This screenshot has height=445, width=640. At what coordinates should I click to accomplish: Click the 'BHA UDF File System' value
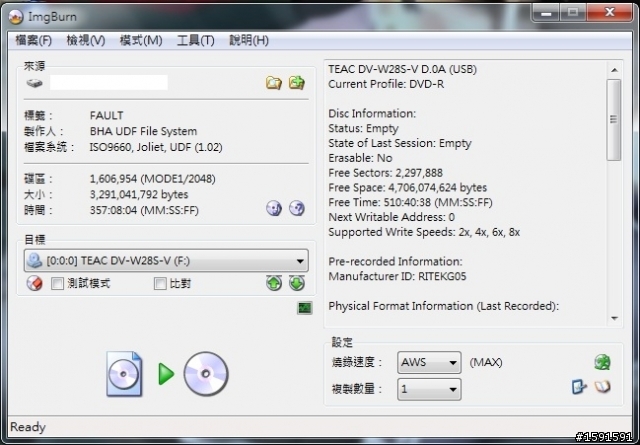pyautogui.click(x=143, y=131)
